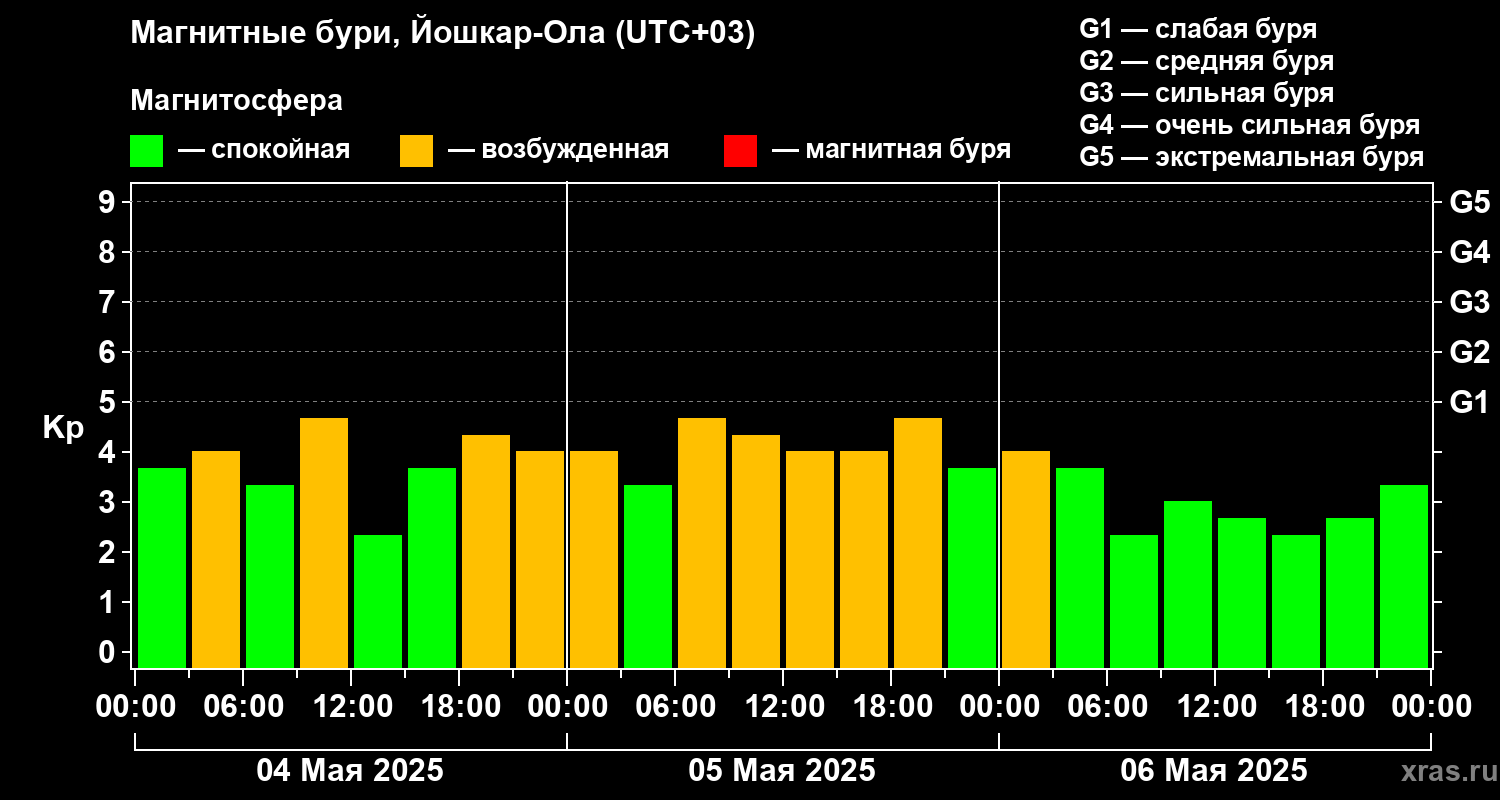Click the 04 Мая 03:00–06:00 yellow bar
This screenshot has height=800, width=1500.
pyautogui.click(x=216, y=559)
